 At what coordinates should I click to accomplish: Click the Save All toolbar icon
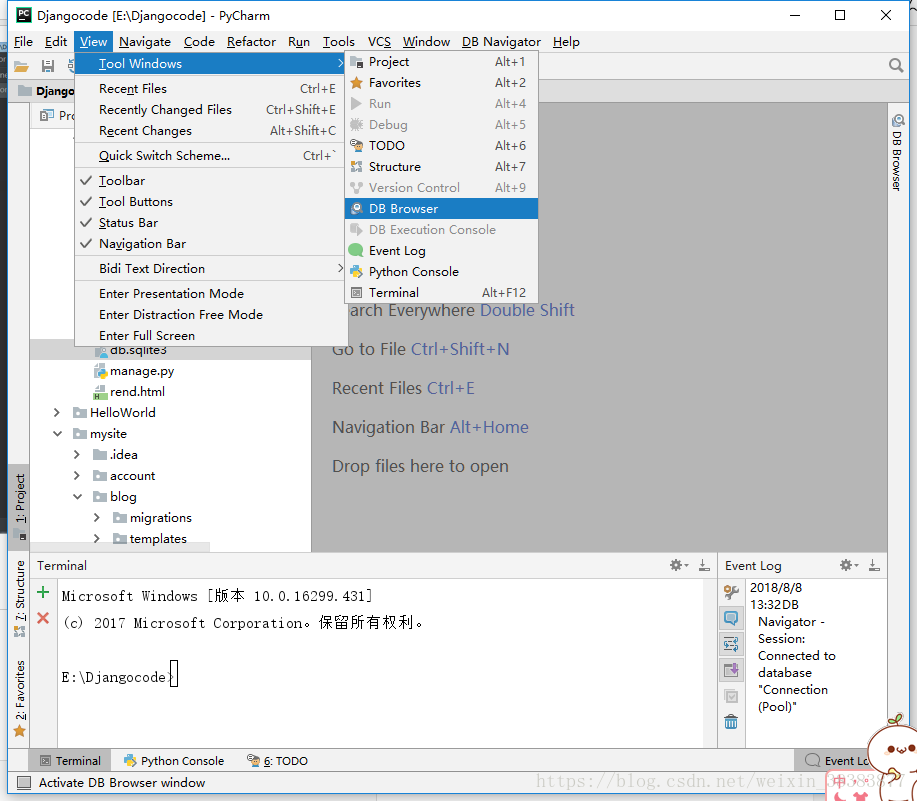point(48,66)
